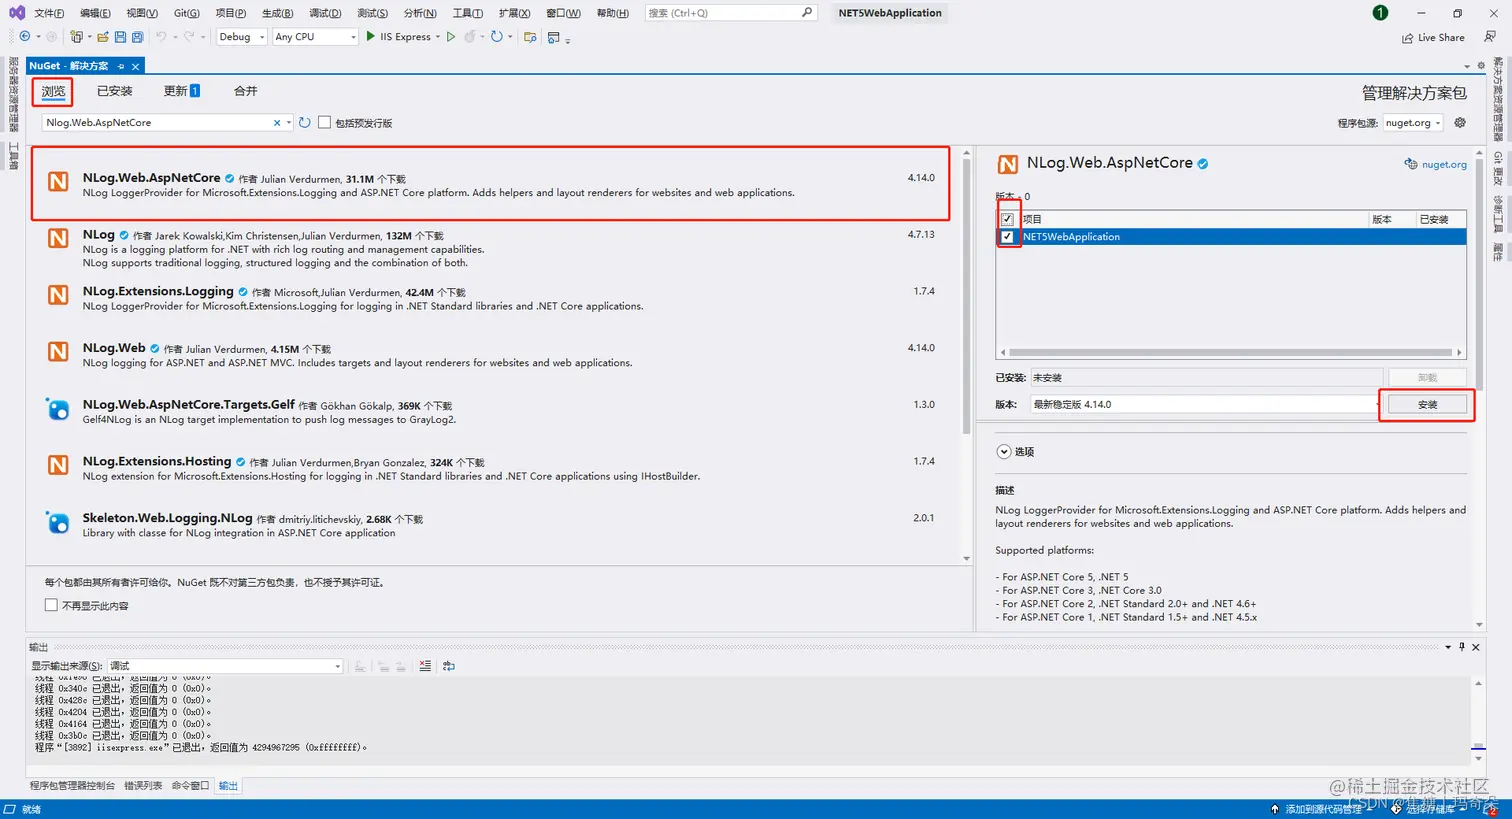This screenshot has height=819, width=1512.
Task: Clear all output with the red X list icon
Action: tap(425, 666)
